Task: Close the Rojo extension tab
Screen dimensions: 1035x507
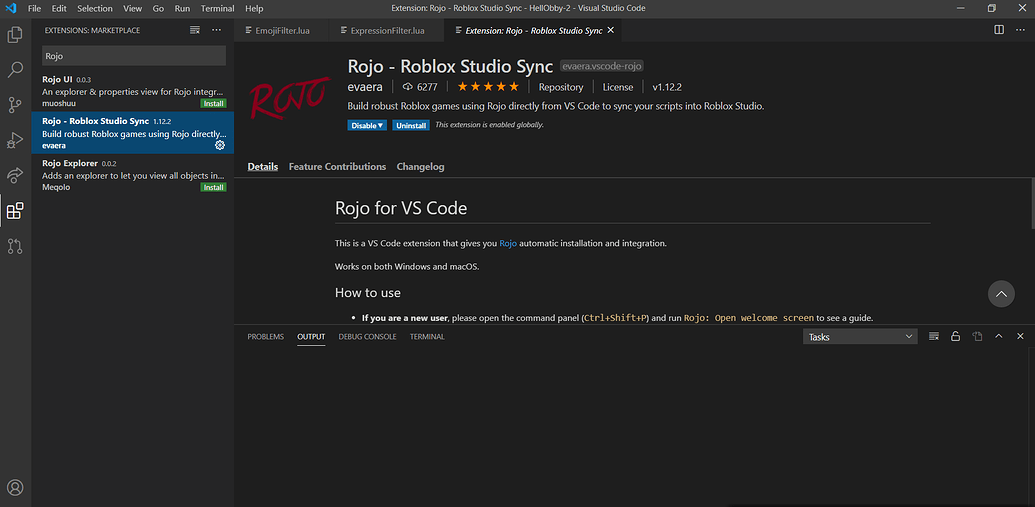Action: pyautogui.click(x=611, y=30)
